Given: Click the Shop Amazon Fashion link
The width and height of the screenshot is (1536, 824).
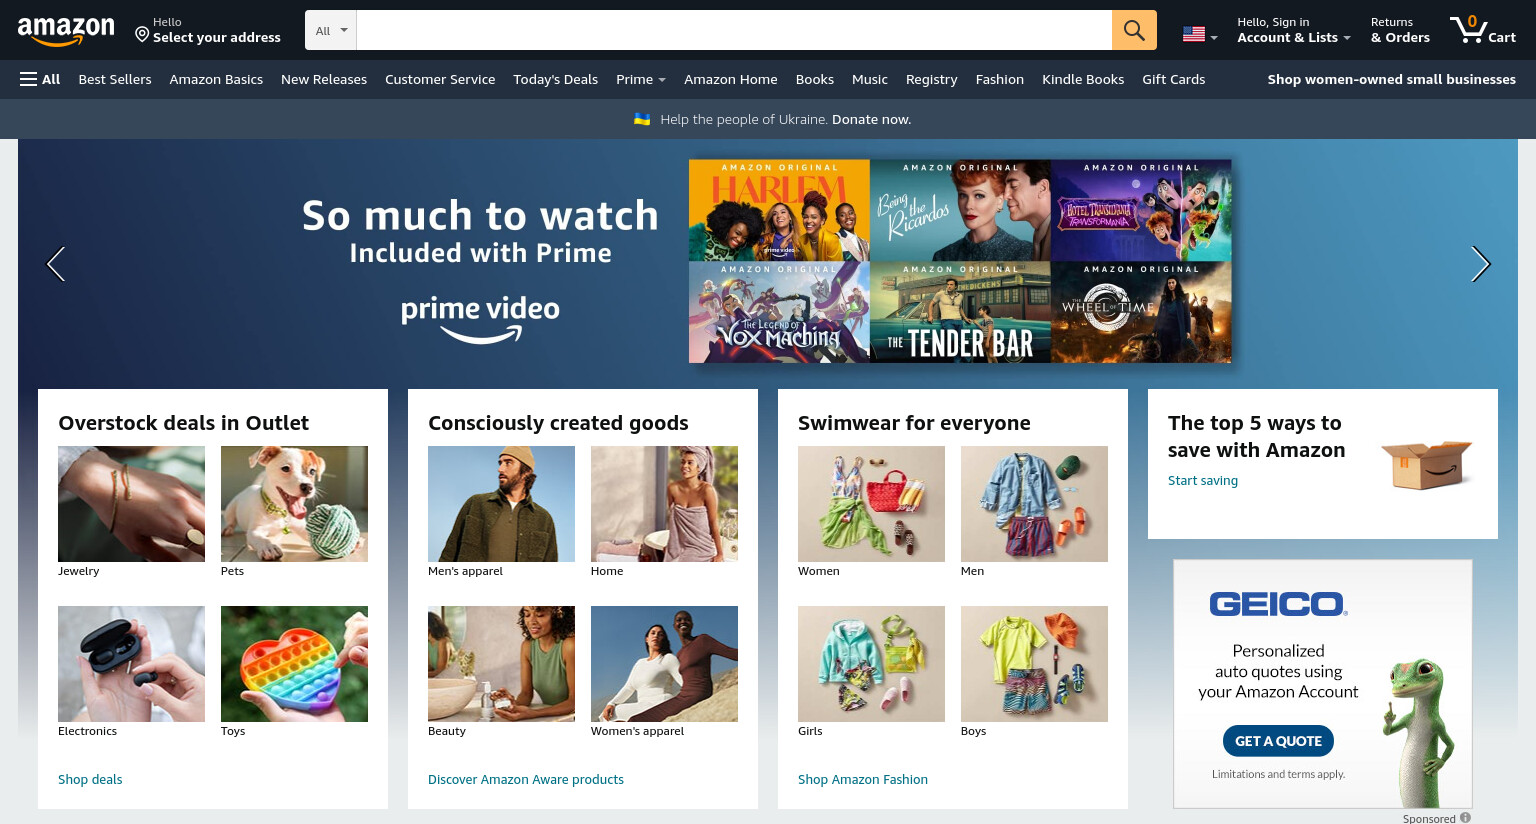Looking at the screenshot, I should (863, 779).
